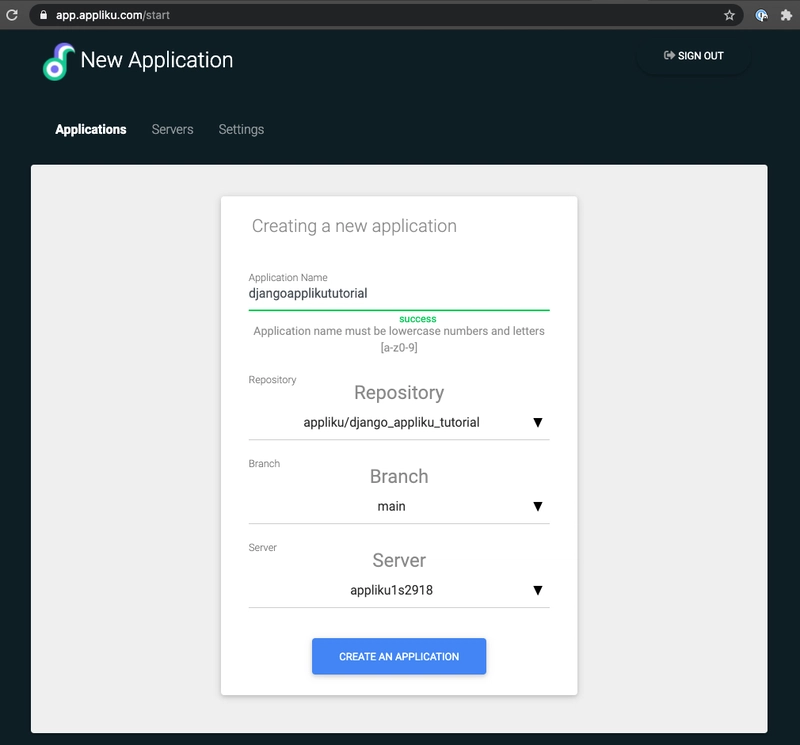The height and width of the screenshot is (745, 800).
Task: Open the Repository dropdown showing appliku/django_appliku_tutorial
Action: pos(399,423)
